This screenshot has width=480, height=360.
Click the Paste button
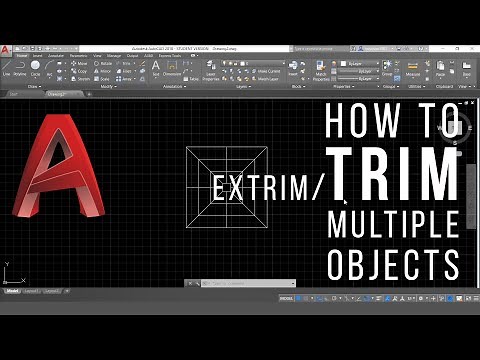coord(440,69)
